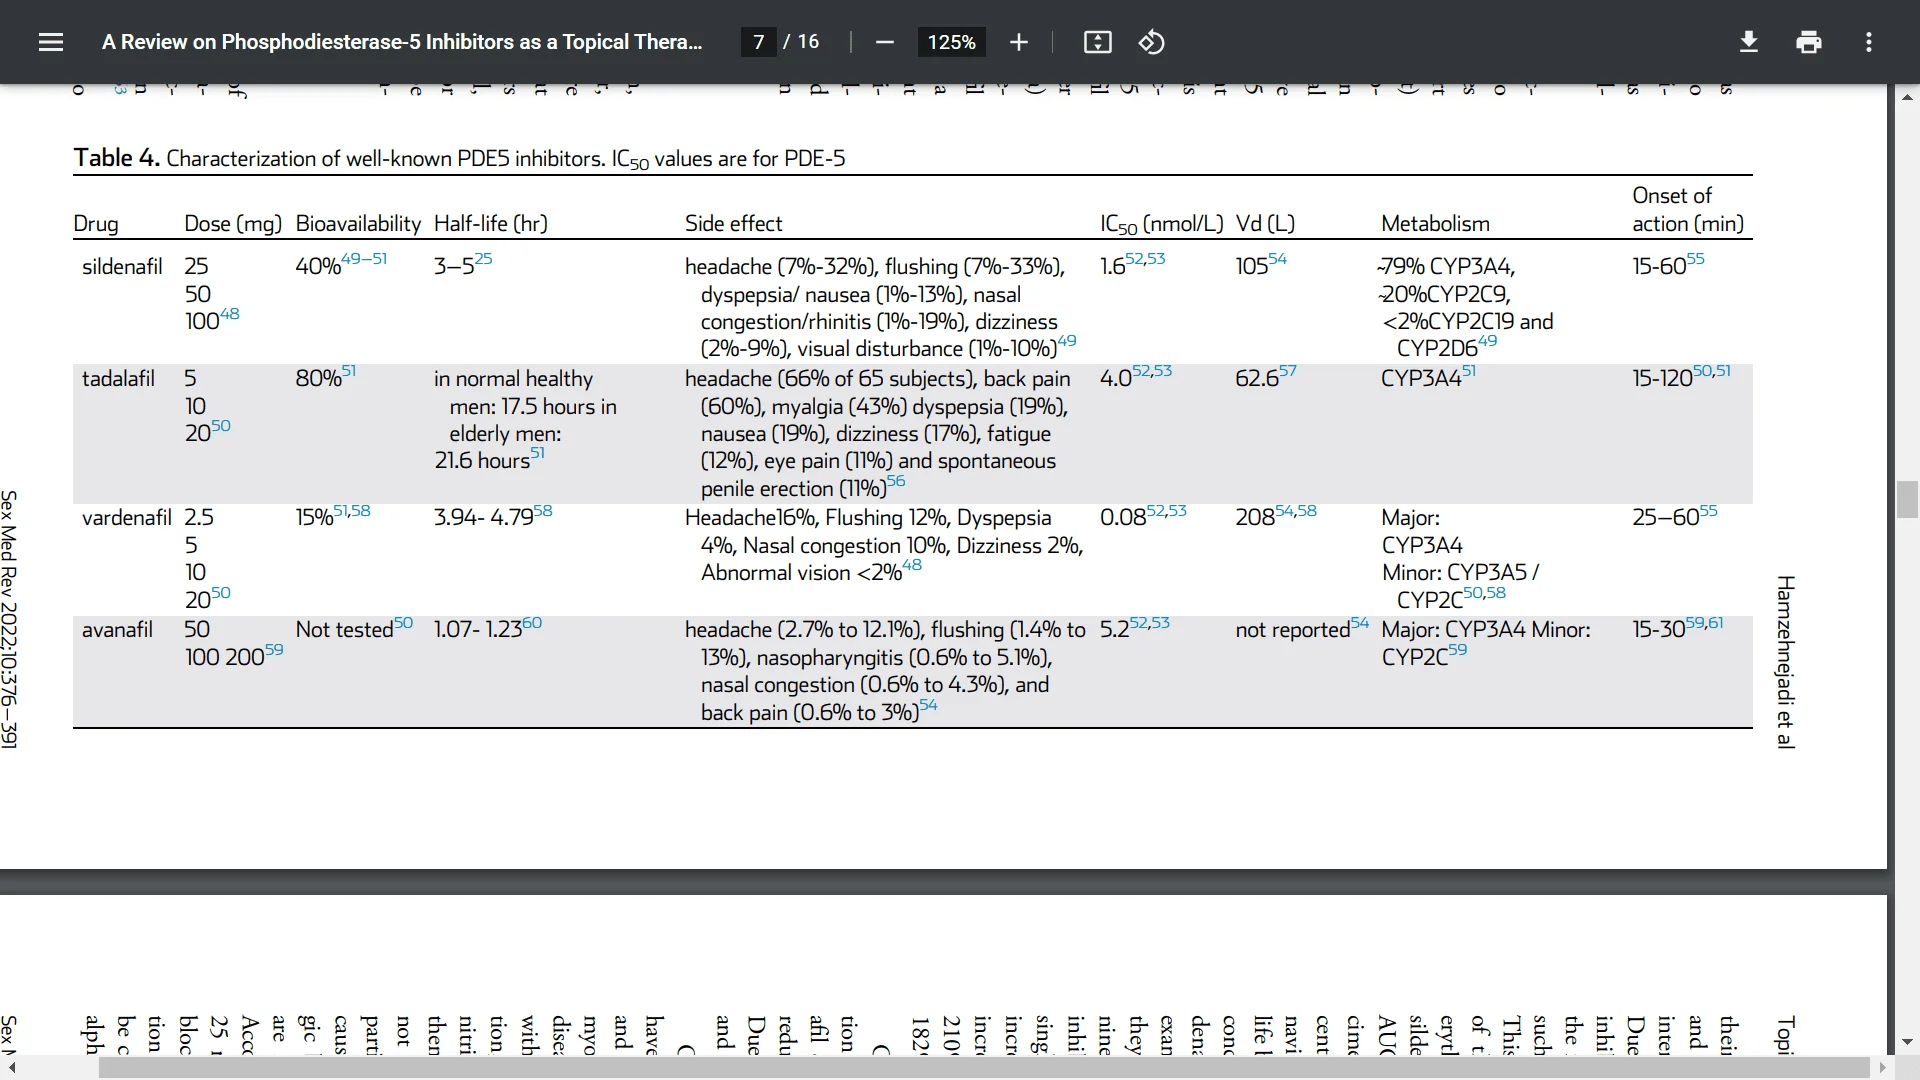Click vardenafil's IC50 value 0.08

pyautogui.click(x=1123, y=518)
